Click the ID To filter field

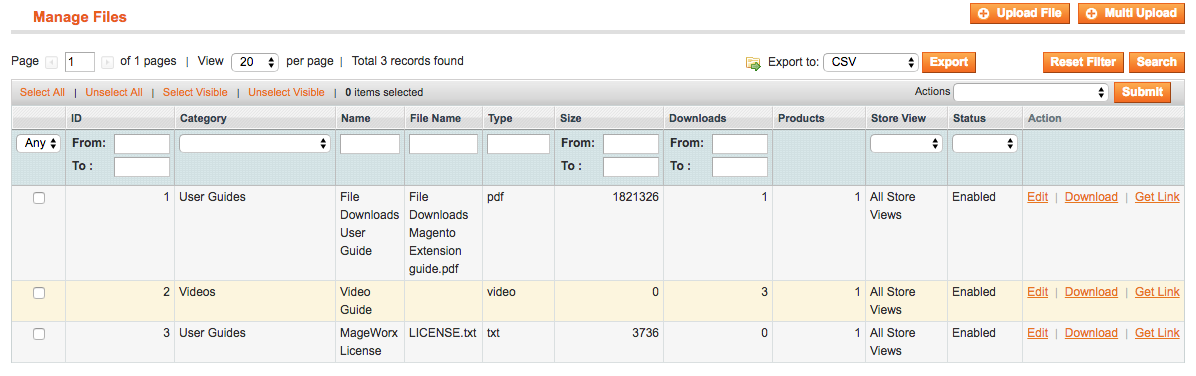142,167
